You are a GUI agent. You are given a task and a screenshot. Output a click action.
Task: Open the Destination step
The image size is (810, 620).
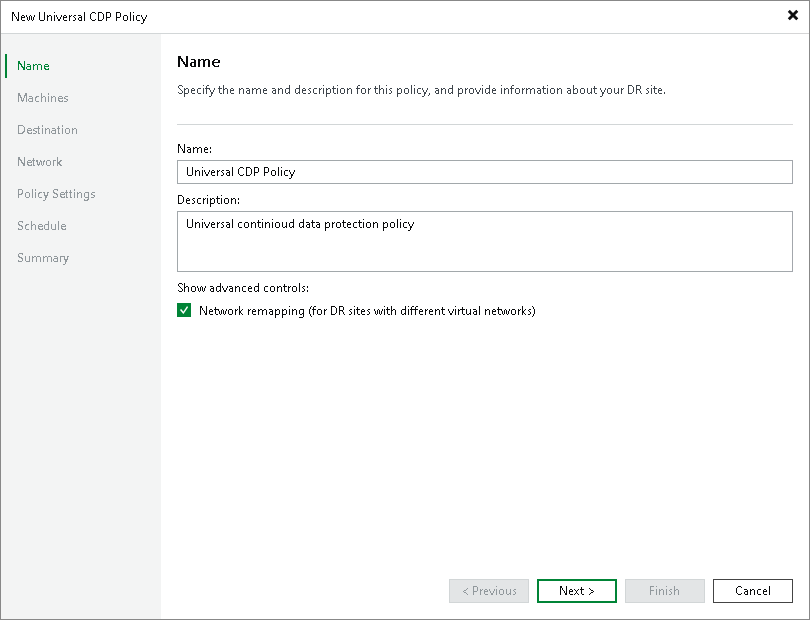[47, 129]
